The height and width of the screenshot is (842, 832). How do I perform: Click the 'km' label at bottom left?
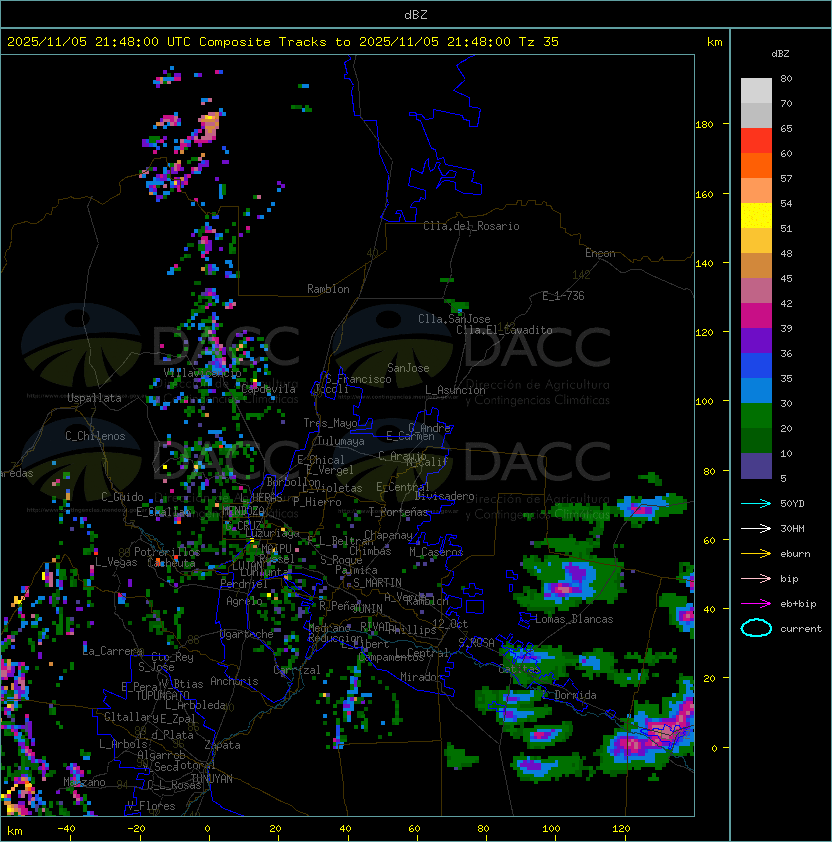click(15, 831)
